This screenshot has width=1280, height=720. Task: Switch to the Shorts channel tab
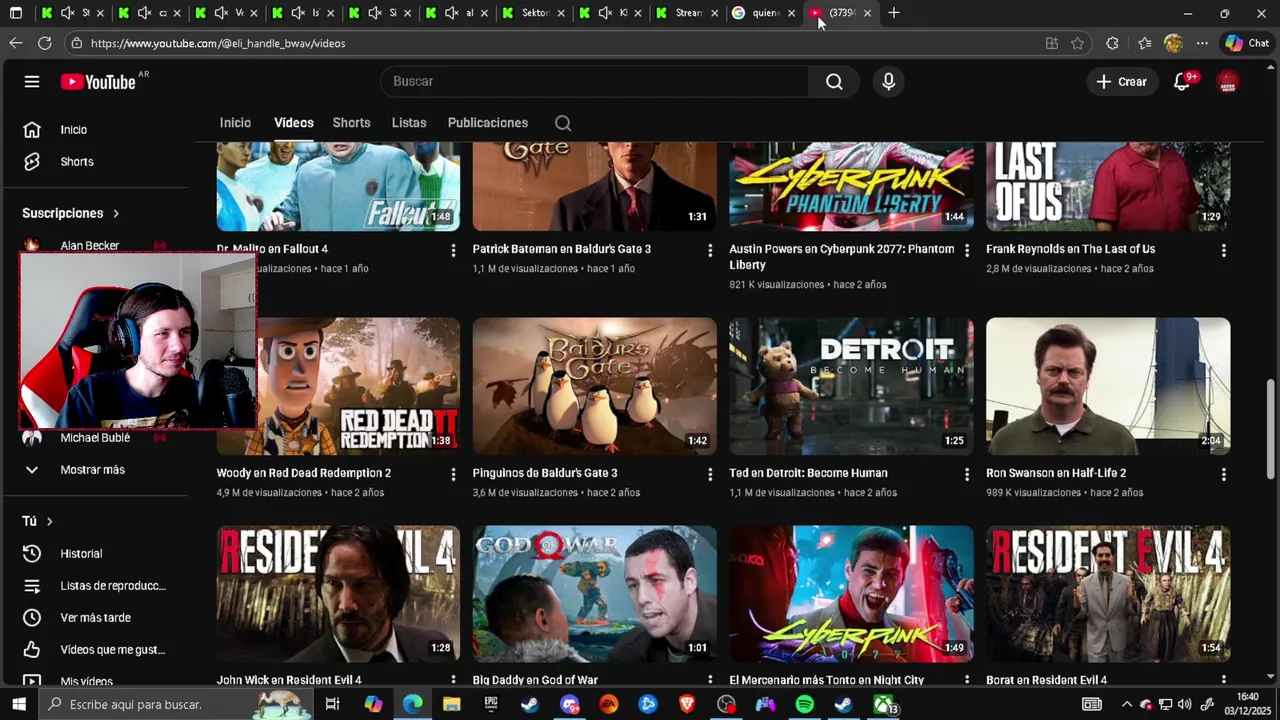click(x=351, y=123)
